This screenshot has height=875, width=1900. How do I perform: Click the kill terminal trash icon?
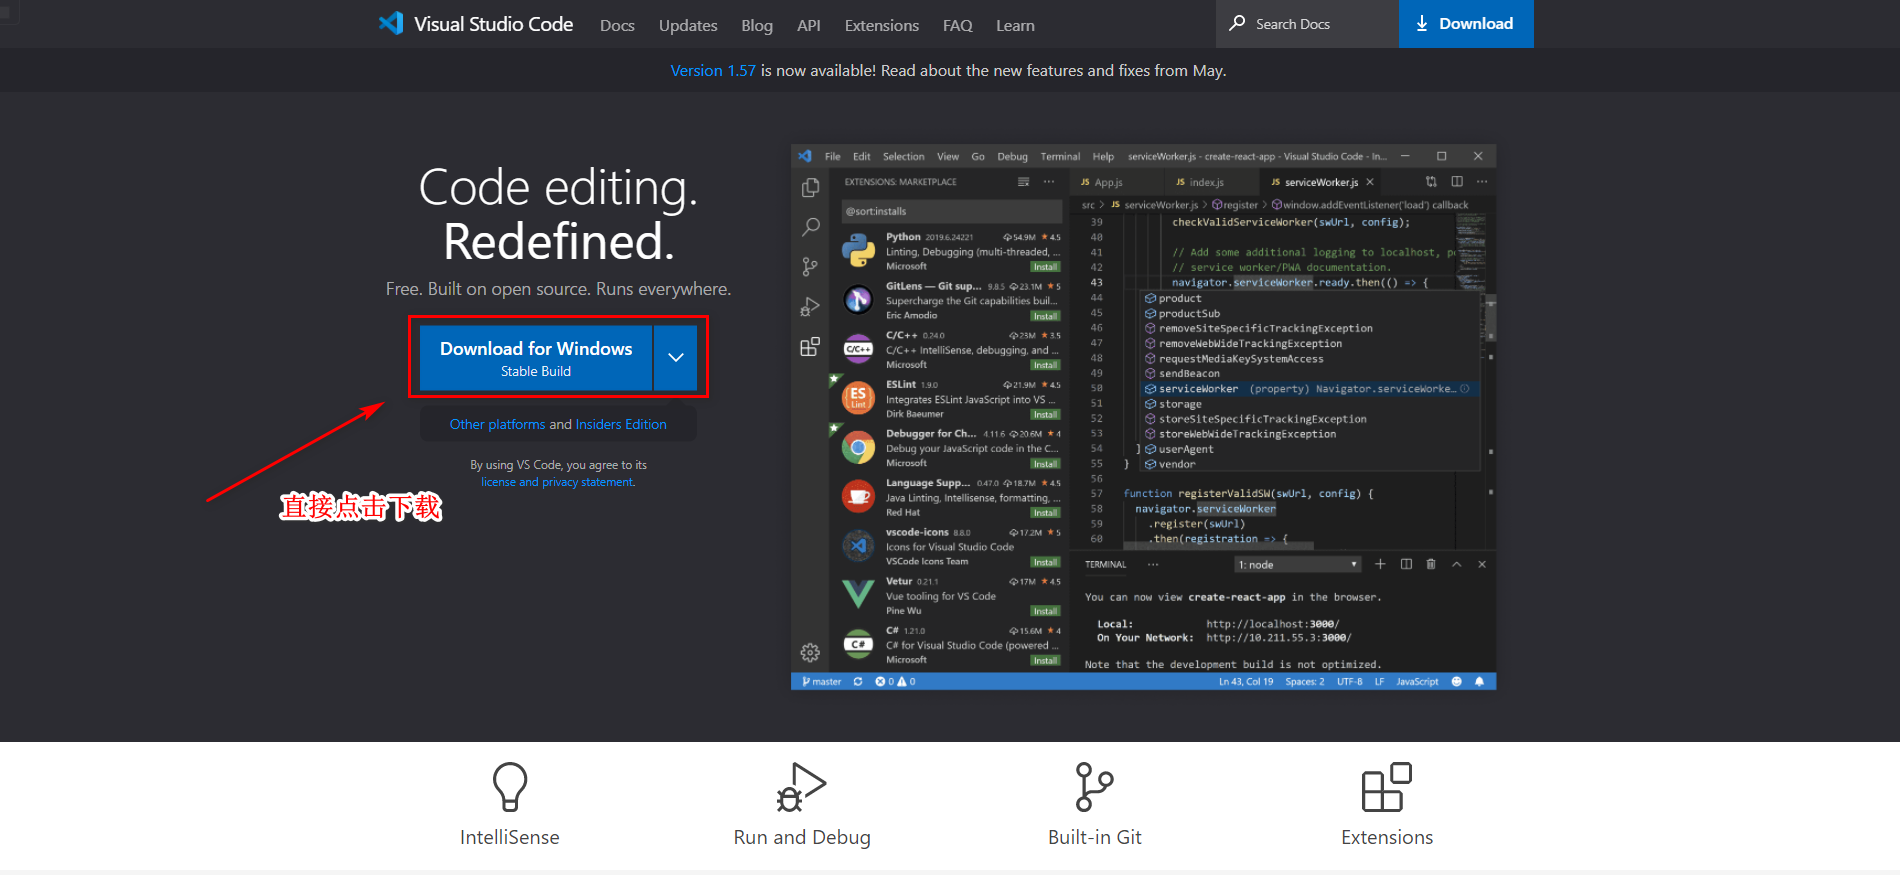pyautogui.click(x=1431, y=564)
